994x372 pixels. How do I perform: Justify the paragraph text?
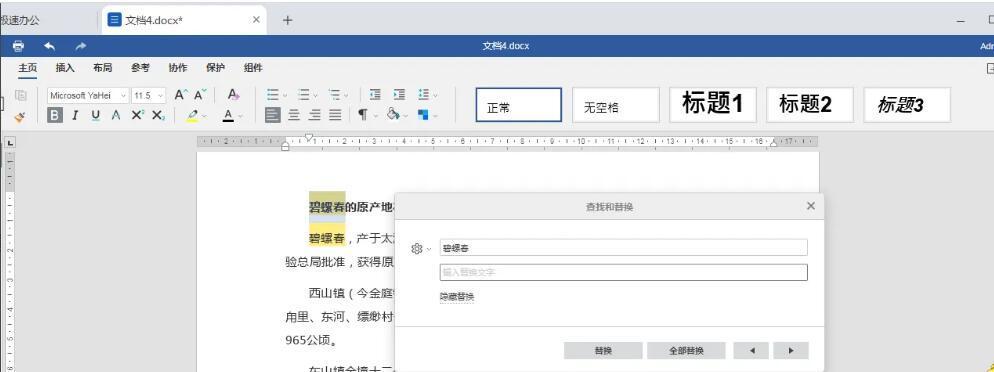pyautogui.click(x=335, y=115)
